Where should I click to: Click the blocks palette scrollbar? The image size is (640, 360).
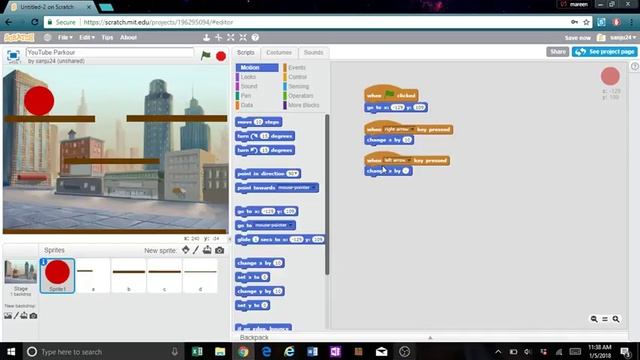point(327,195)
